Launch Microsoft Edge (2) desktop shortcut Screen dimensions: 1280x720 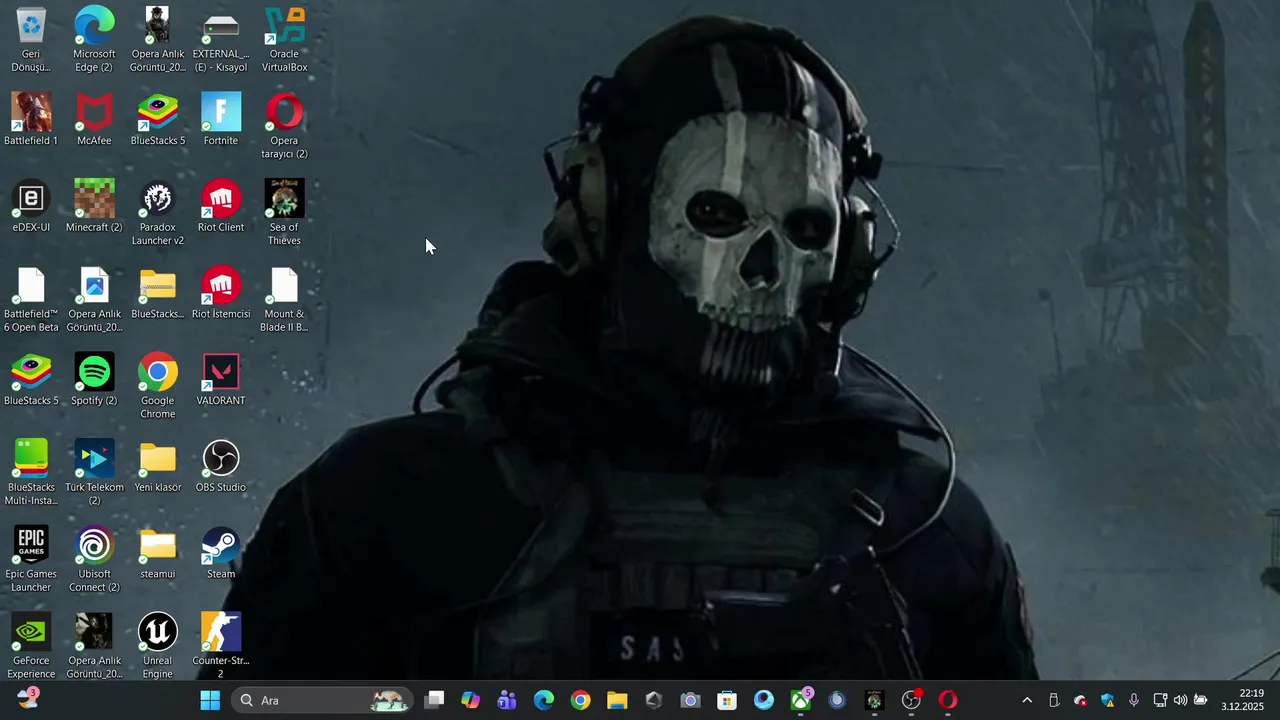[x=94, y=40]
